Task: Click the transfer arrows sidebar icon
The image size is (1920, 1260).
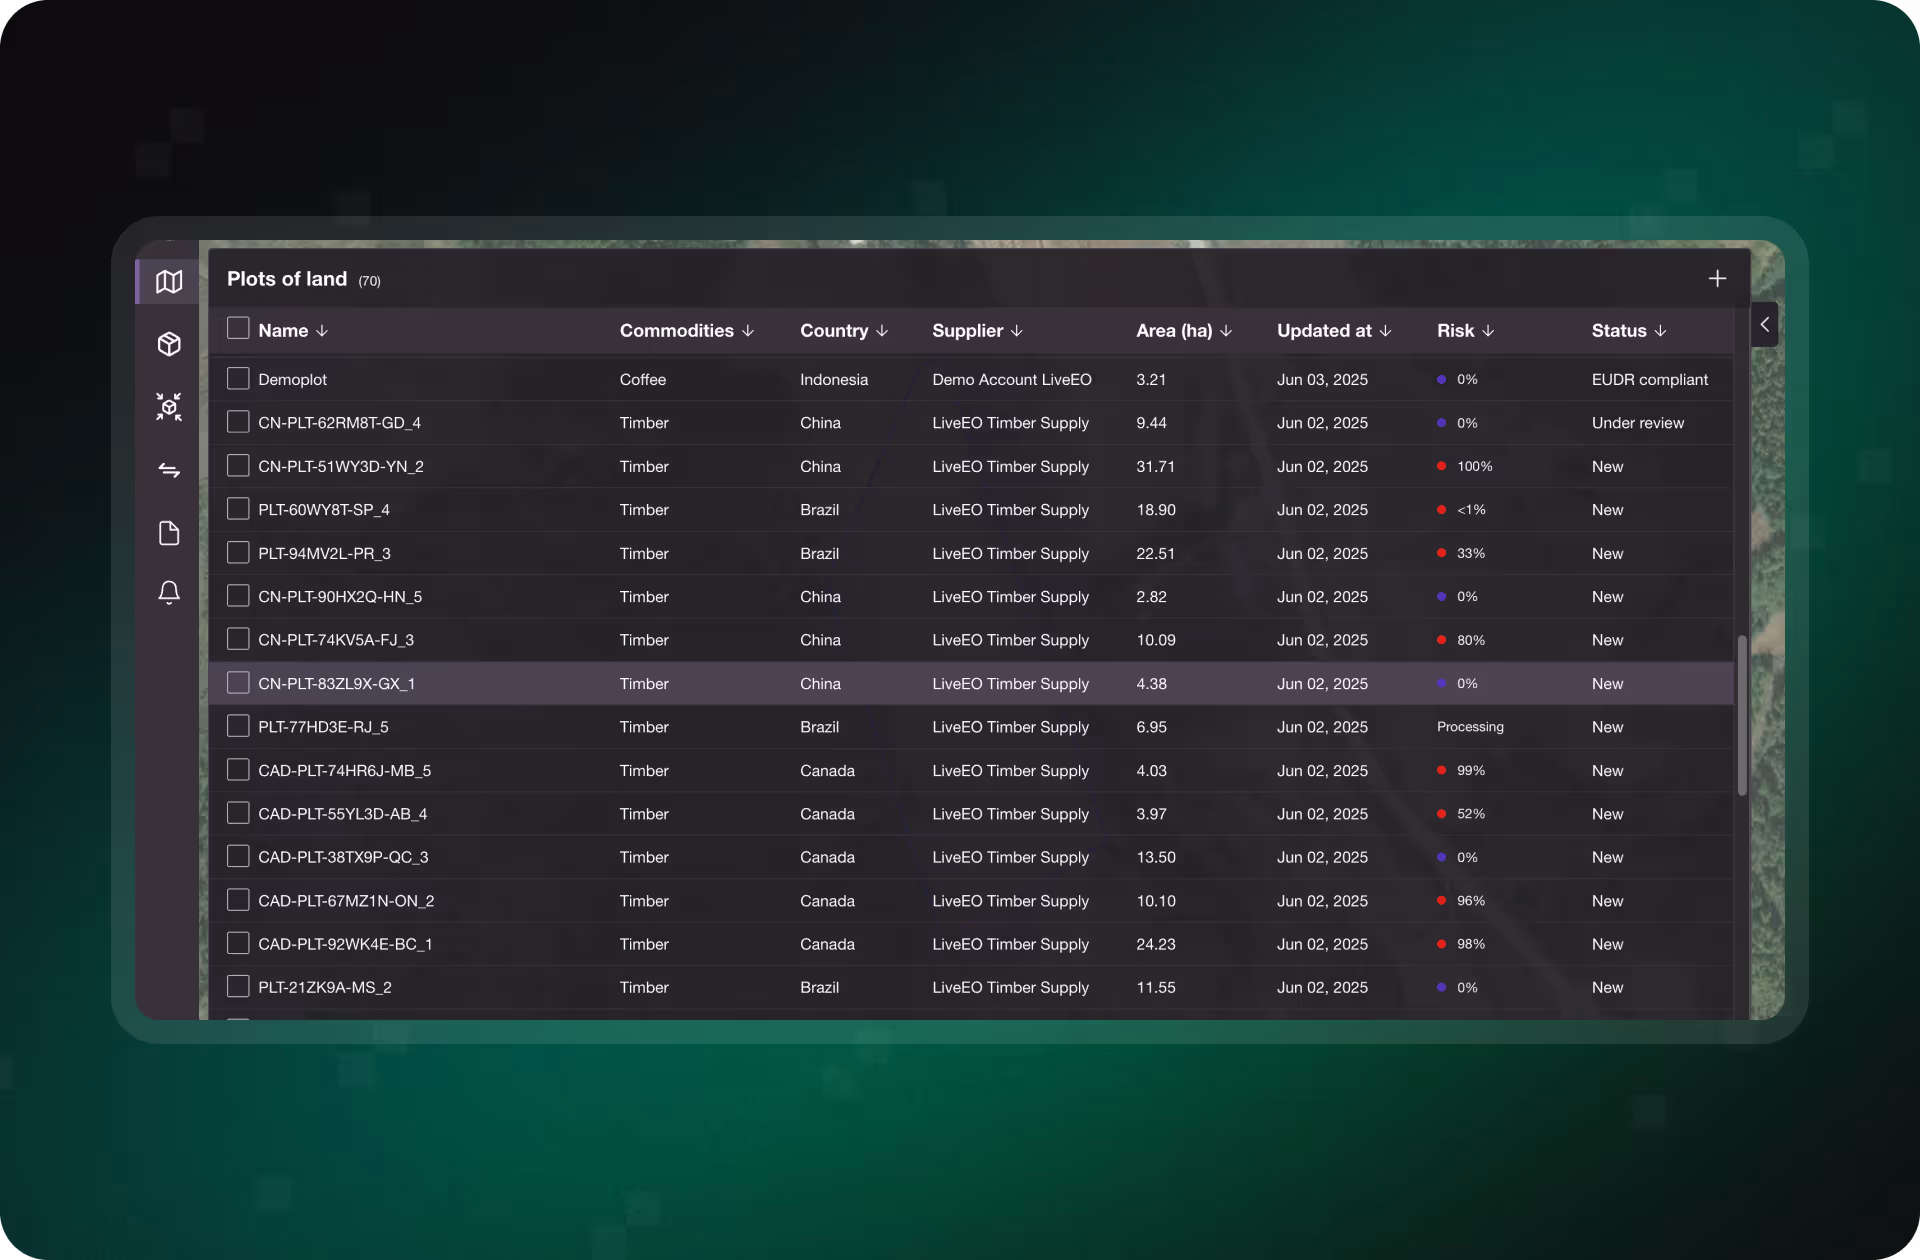Action: click(169, 470)
